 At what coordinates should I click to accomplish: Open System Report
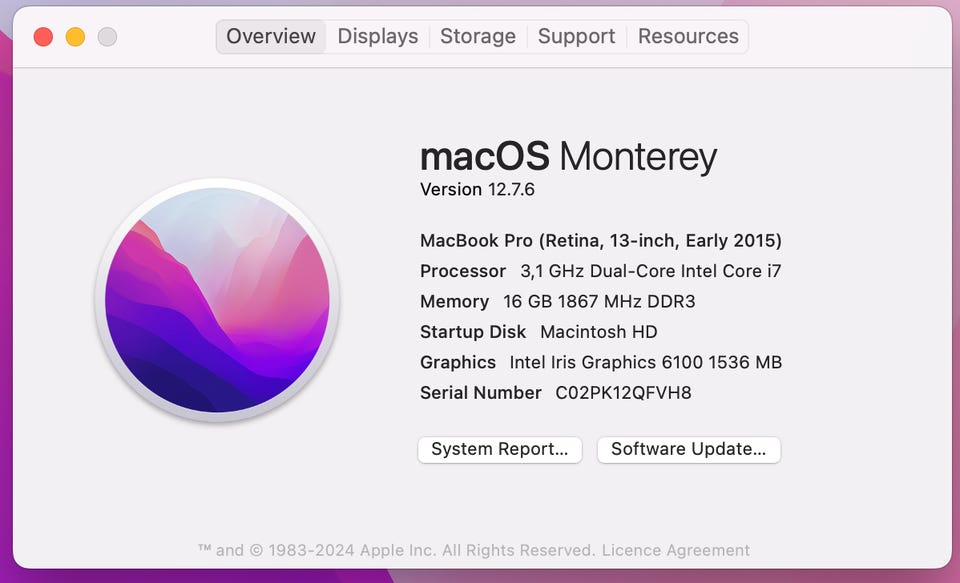500,450
